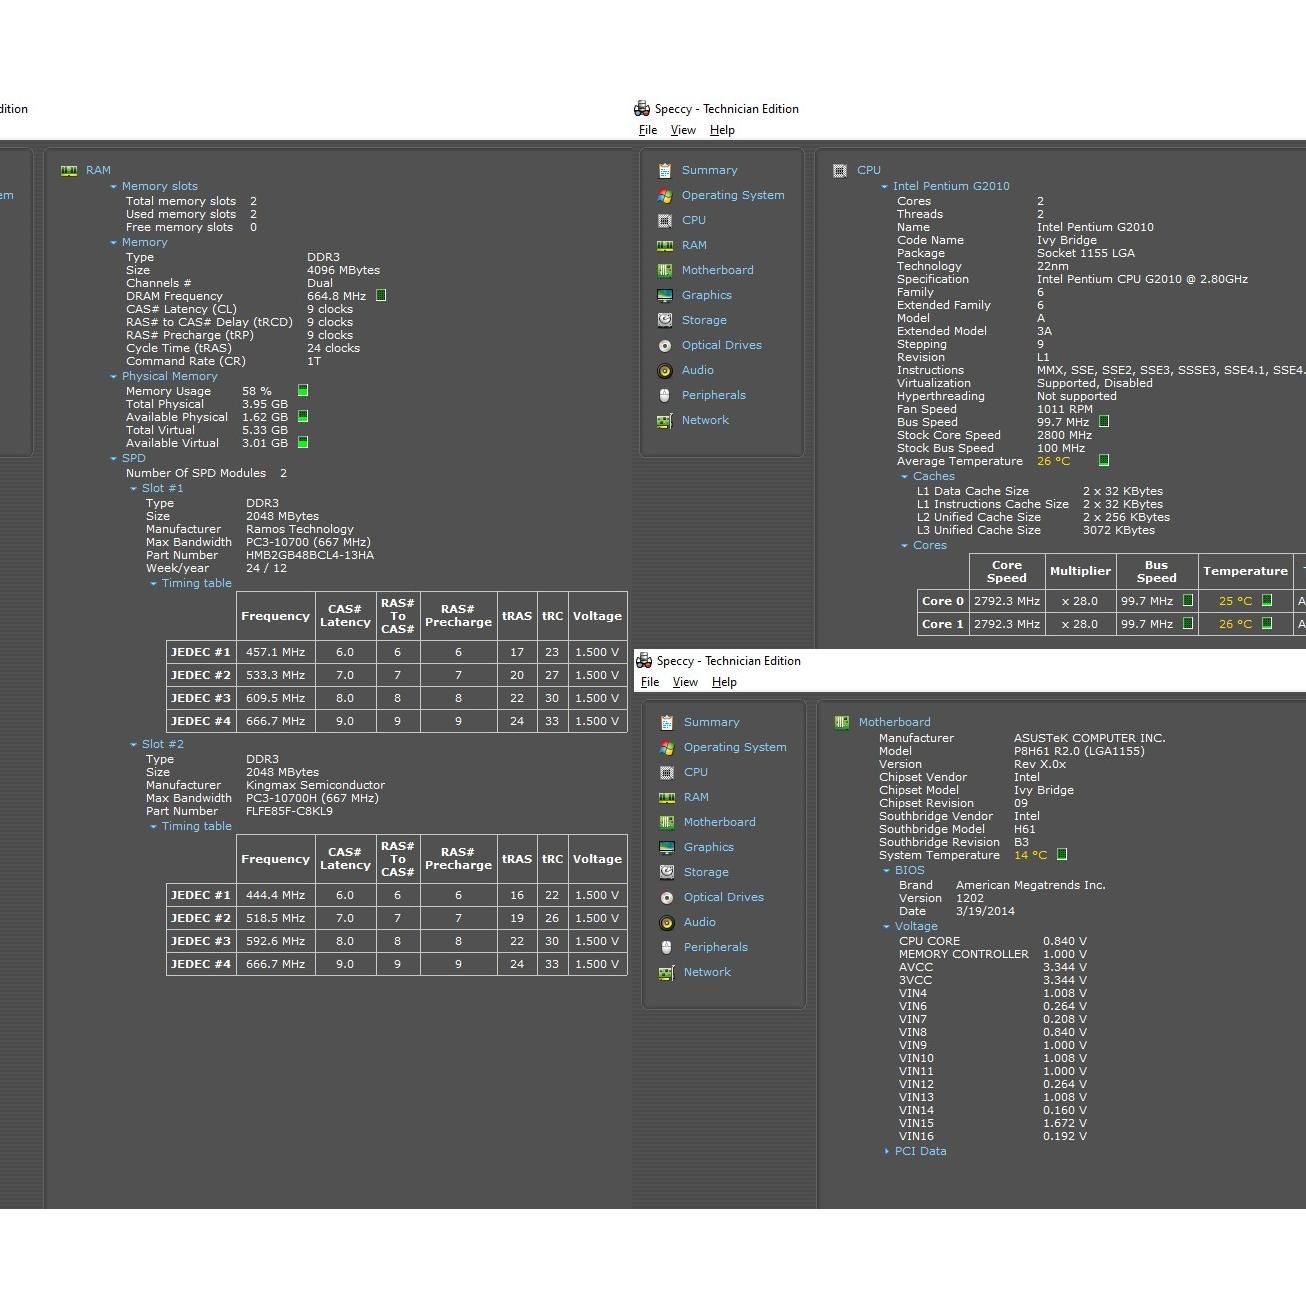The image size is (1306, 1306).
Task: Click the Summary icon in the CPU window sidebar
Action: (x=665, y=171)
